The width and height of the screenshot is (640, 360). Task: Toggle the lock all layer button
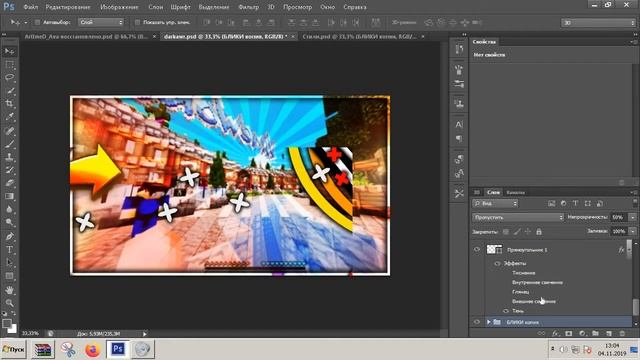click(x=539, y=232)
